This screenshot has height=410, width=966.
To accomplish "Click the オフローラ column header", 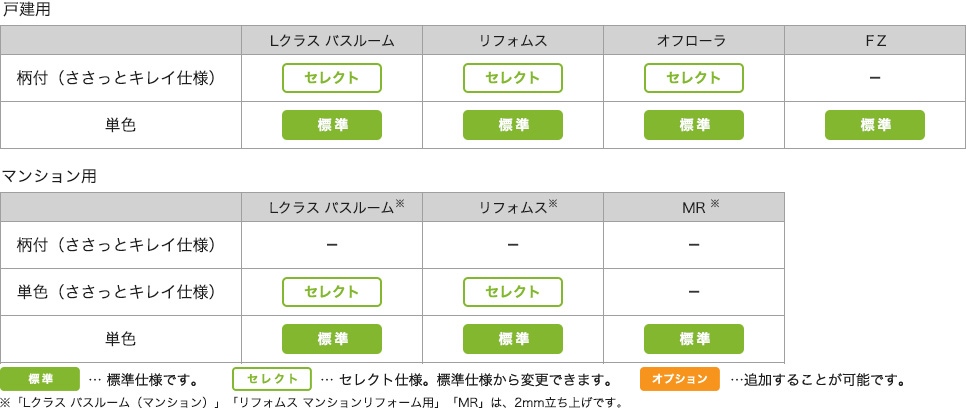I will click(x=694, y=41).
